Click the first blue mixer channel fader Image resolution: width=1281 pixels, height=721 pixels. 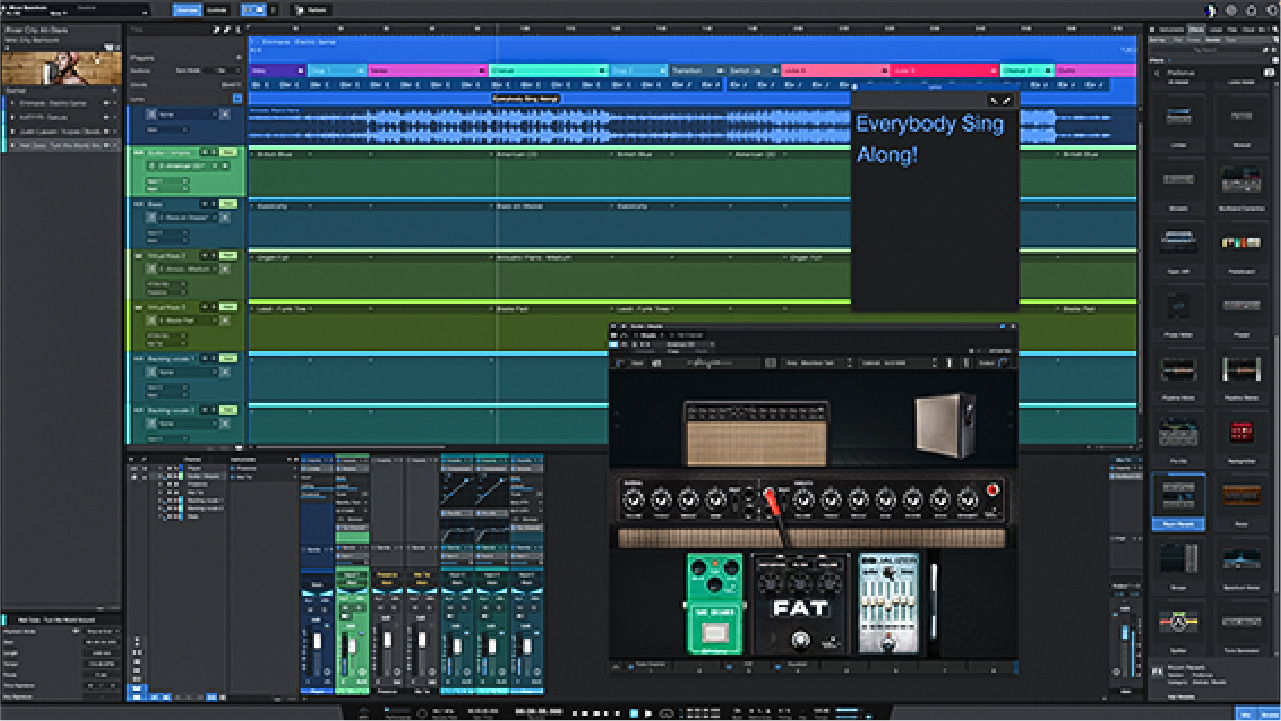coord(317,642)
